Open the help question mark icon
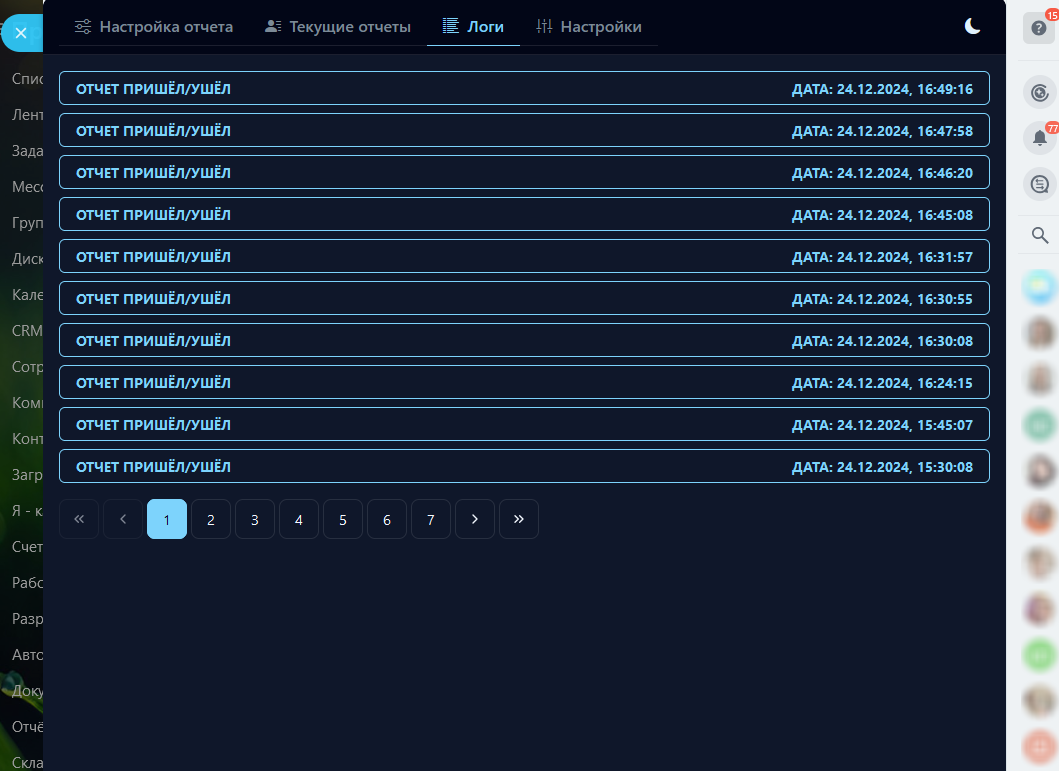The image size is (1059, 771). pos(1039,28)
